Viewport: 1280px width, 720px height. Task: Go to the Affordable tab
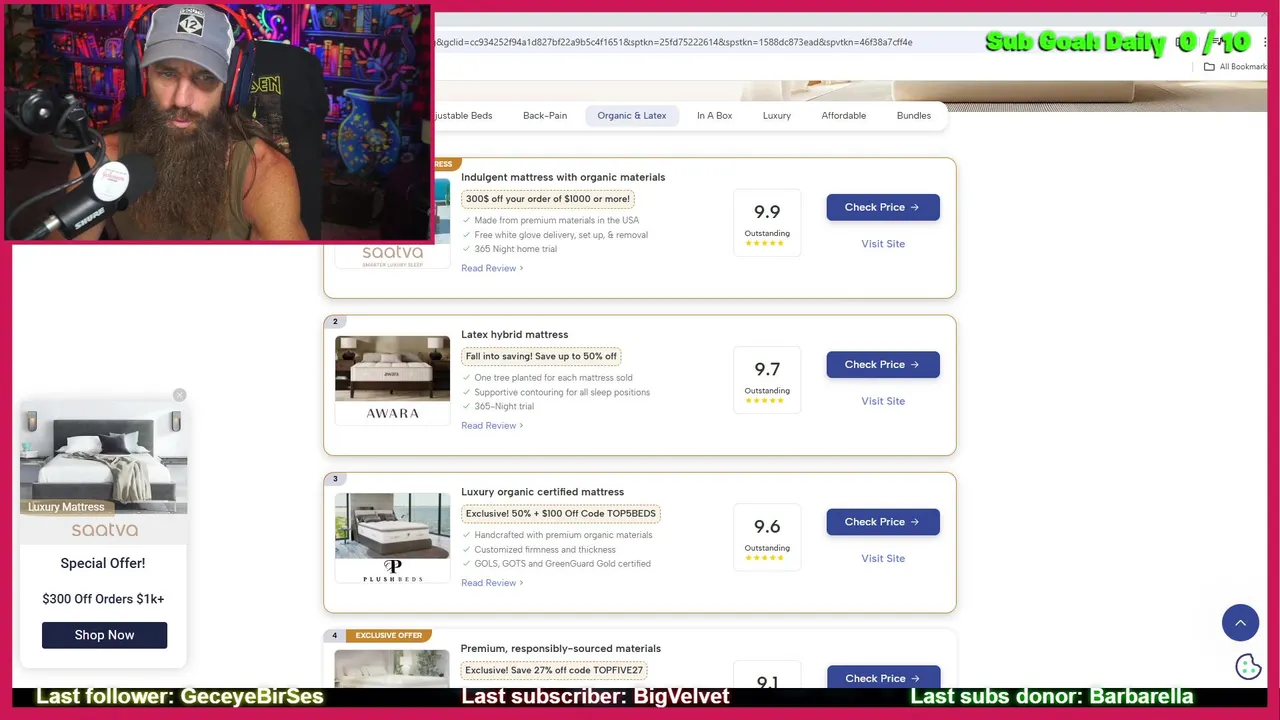tap(844, 115)
